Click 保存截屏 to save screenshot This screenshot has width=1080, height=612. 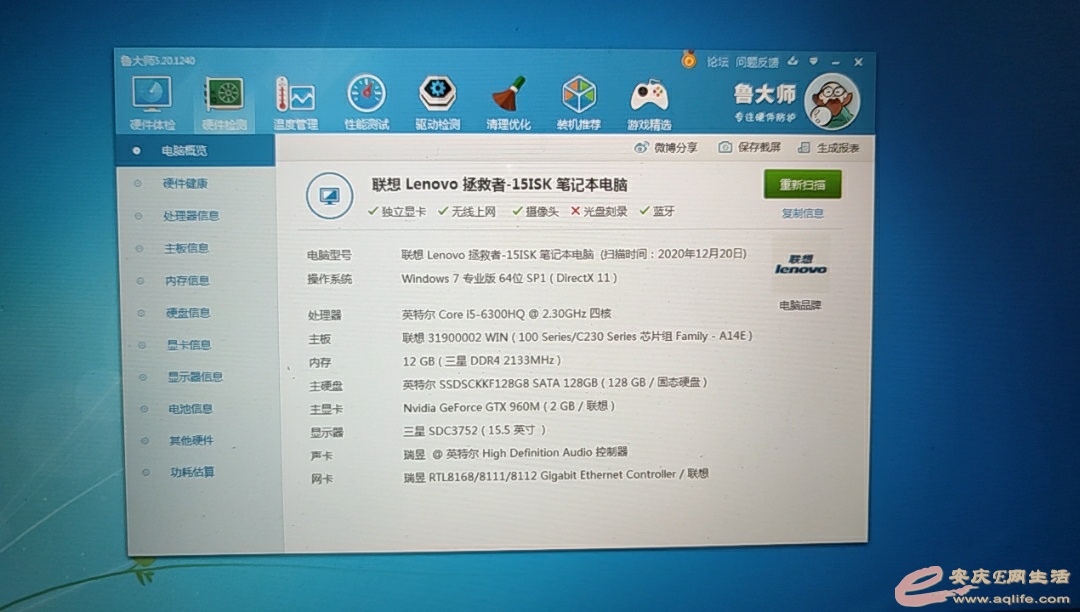coord(750,148)
